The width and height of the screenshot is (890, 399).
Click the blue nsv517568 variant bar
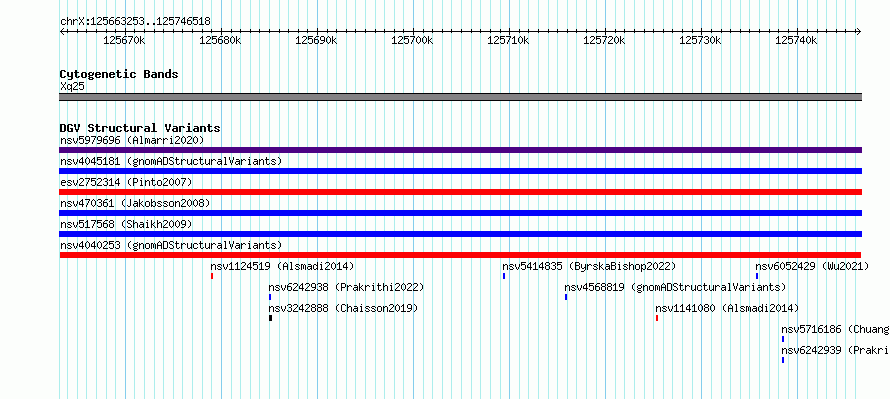click(460, 234)
